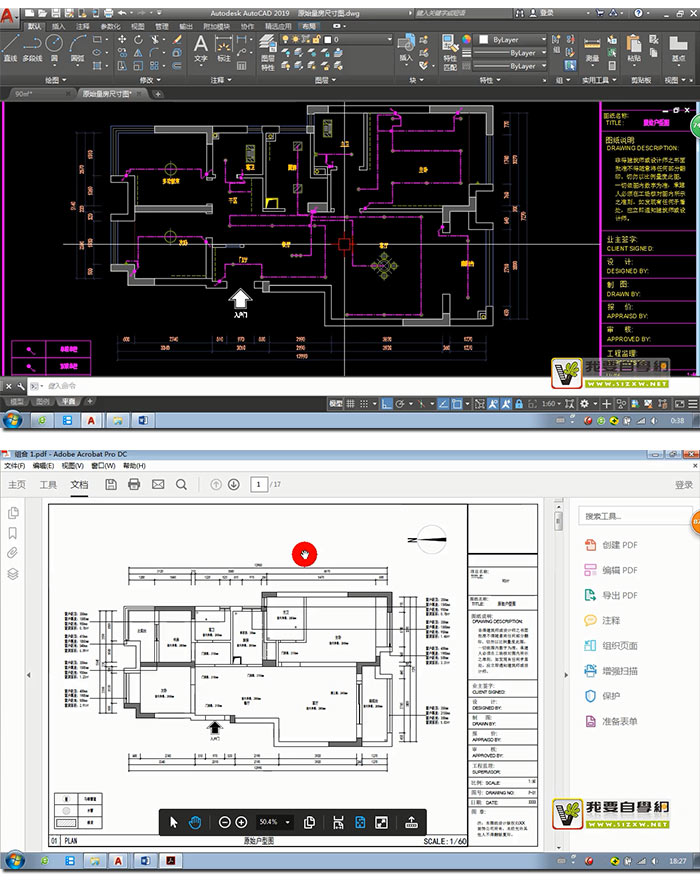Click the Print icon in Acrobat toolbar
This screenshot has width=700, height=880.
tap(134, 484)
